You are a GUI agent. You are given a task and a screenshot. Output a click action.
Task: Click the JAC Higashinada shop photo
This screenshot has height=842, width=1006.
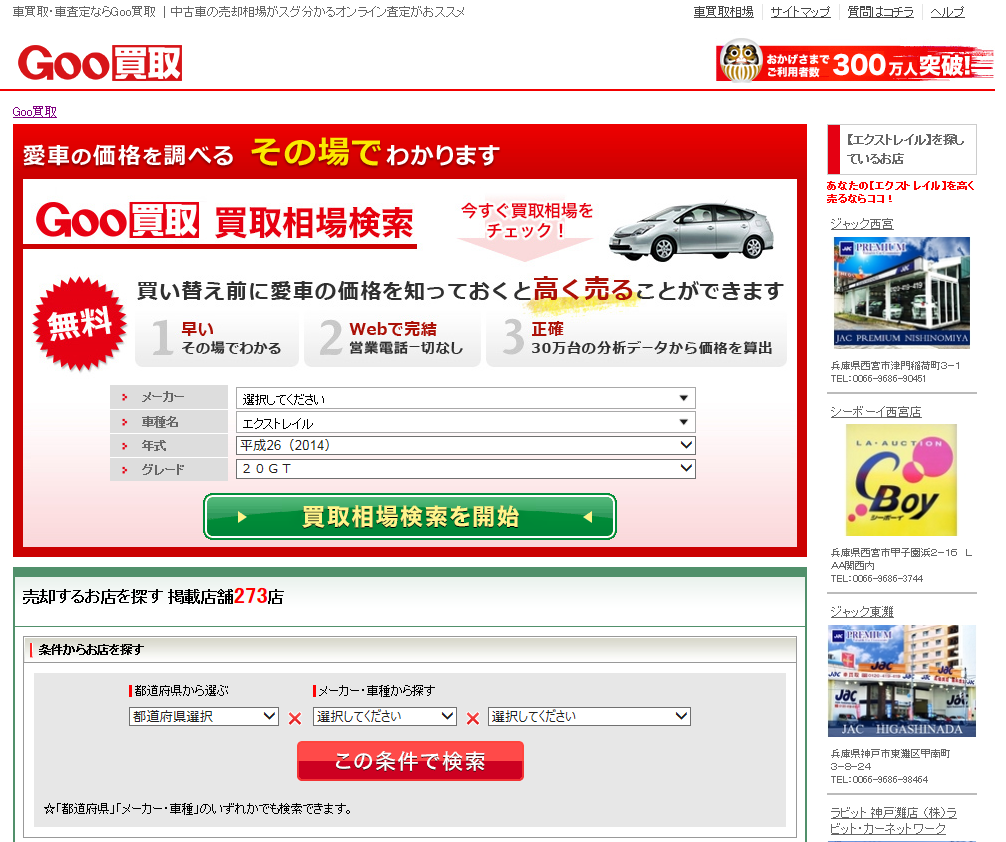pyautogui.click(x=901, y=681)
